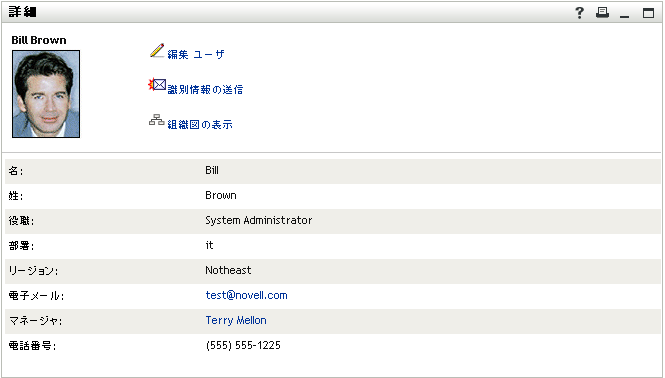This screenshot has width=665, height=378.
Task: Open the 識別情報の送信 link
Action: point(205,90)
